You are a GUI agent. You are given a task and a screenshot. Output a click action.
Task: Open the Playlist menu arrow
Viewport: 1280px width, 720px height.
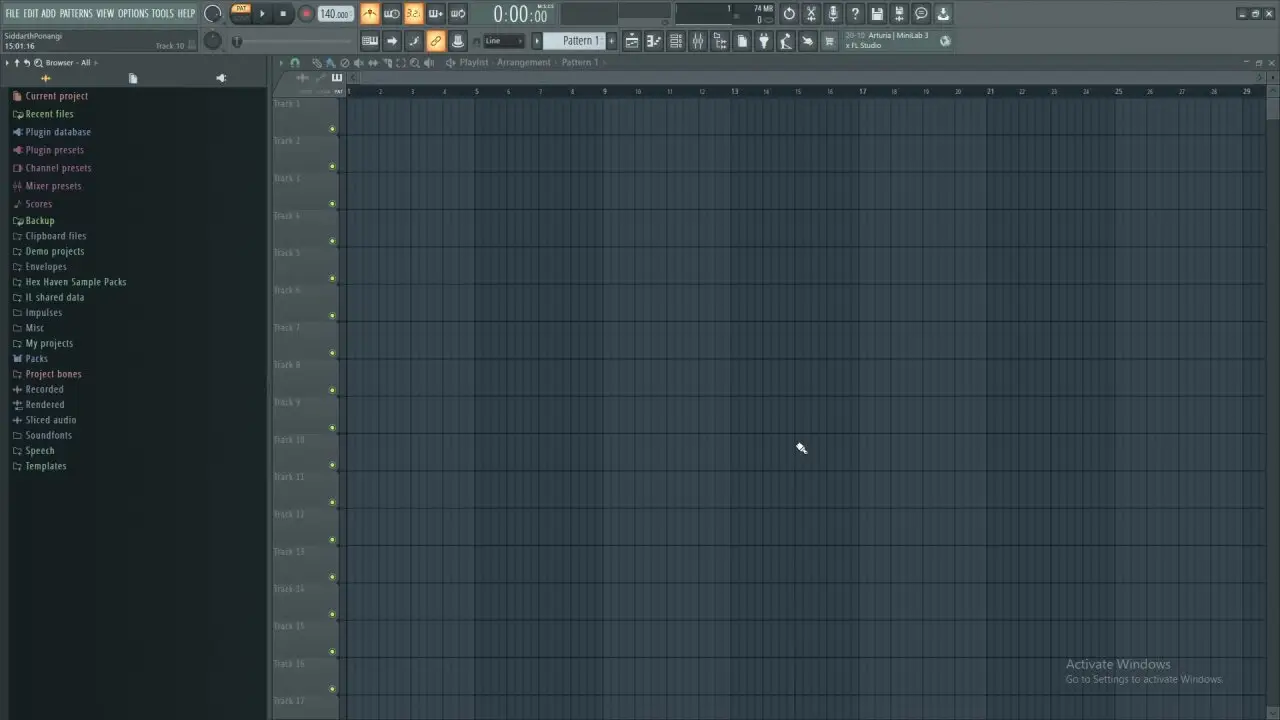pyautogui.click(x=281, y=63)
